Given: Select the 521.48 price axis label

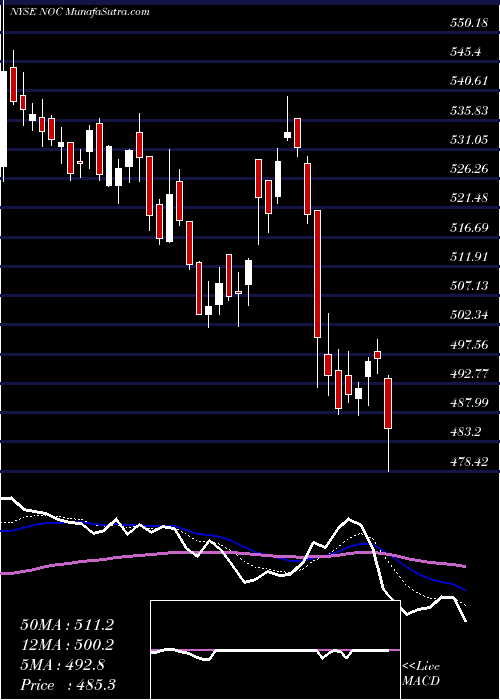Looking at the screenshot, I should [470, 198].
